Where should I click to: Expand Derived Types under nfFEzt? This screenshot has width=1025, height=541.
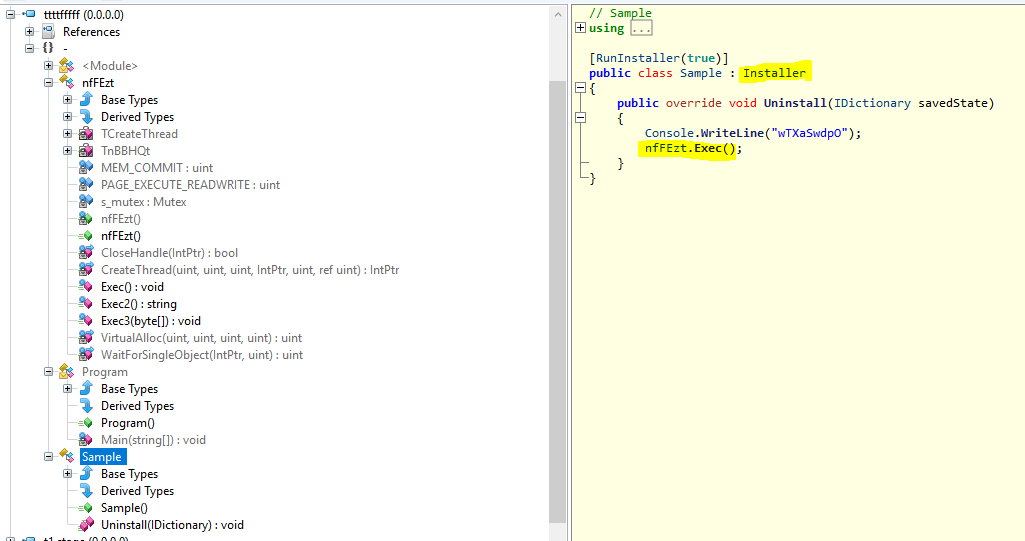click(x=67, y=116)
